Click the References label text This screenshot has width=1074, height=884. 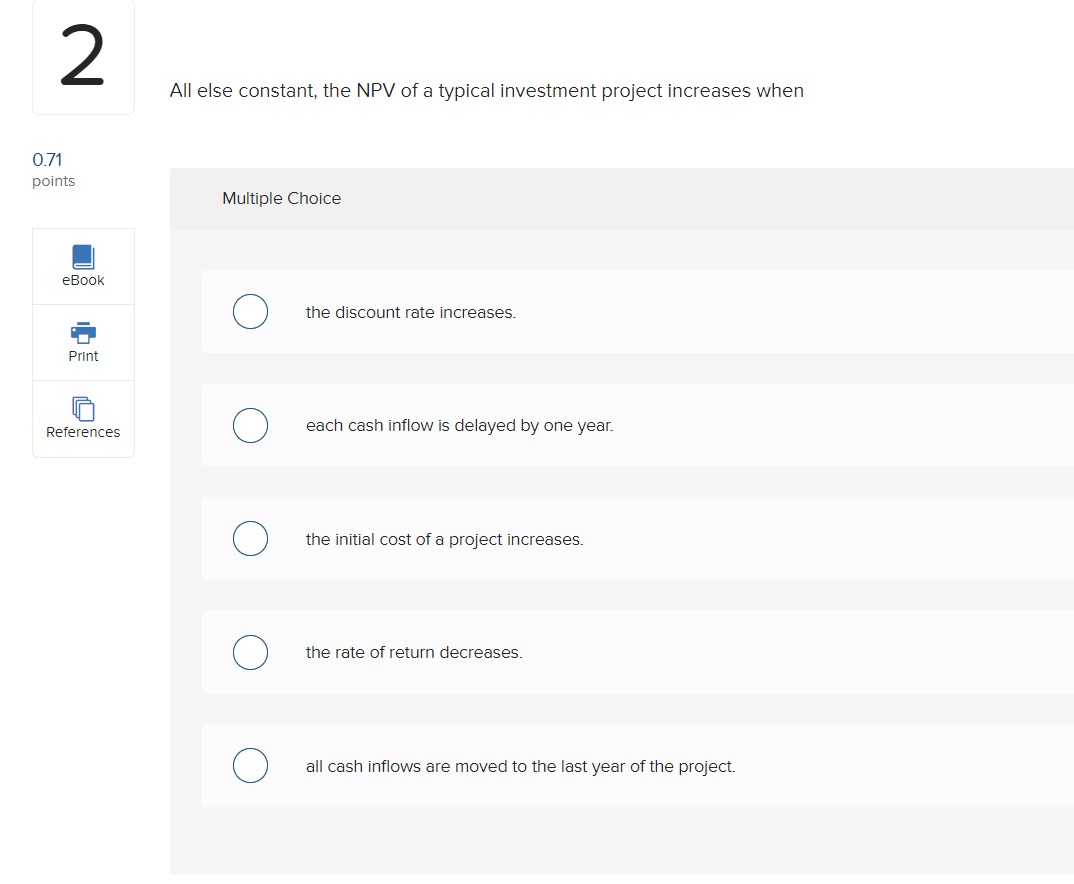click(83, 432)
